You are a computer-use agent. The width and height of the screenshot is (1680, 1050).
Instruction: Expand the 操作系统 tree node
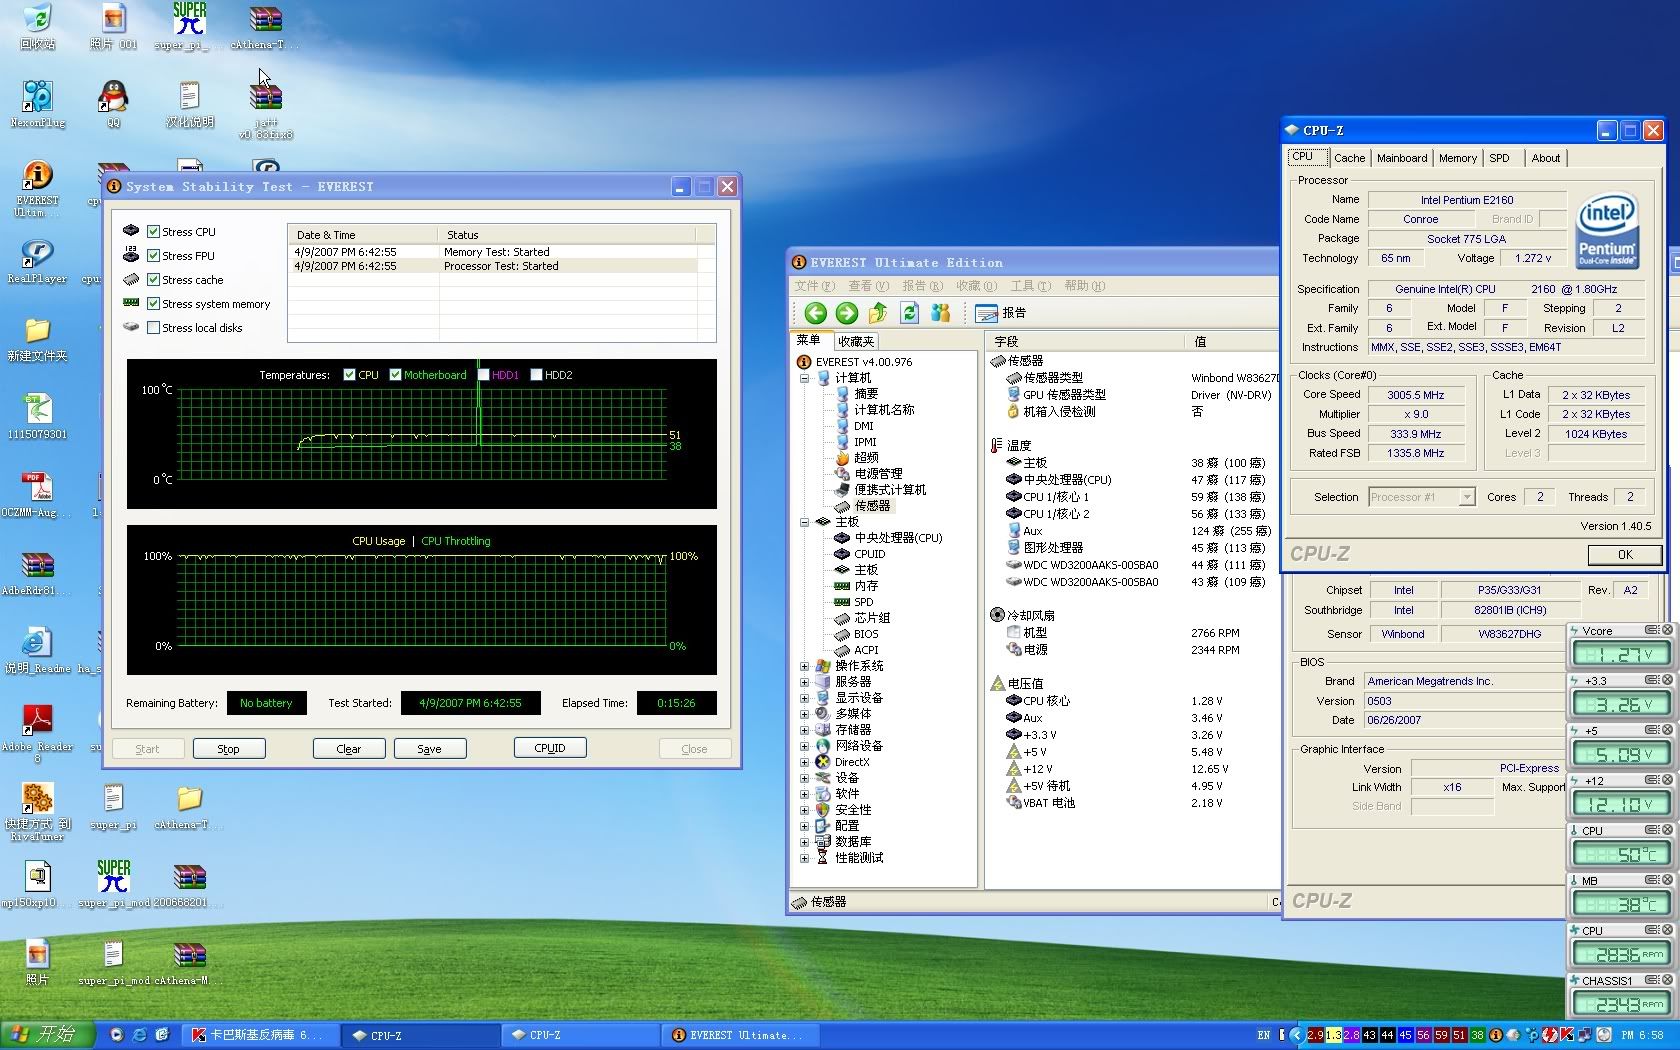(805, 666)
